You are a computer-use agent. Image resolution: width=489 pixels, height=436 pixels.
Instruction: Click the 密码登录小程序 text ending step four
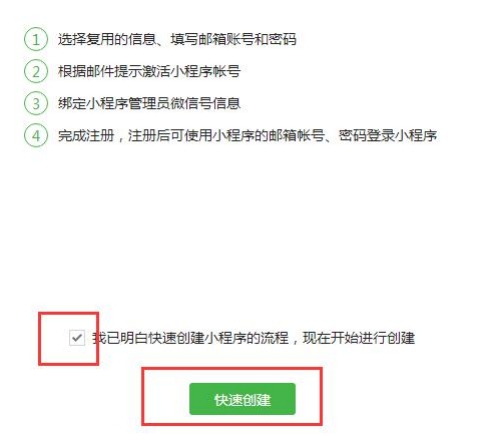[x=388, y=136]
